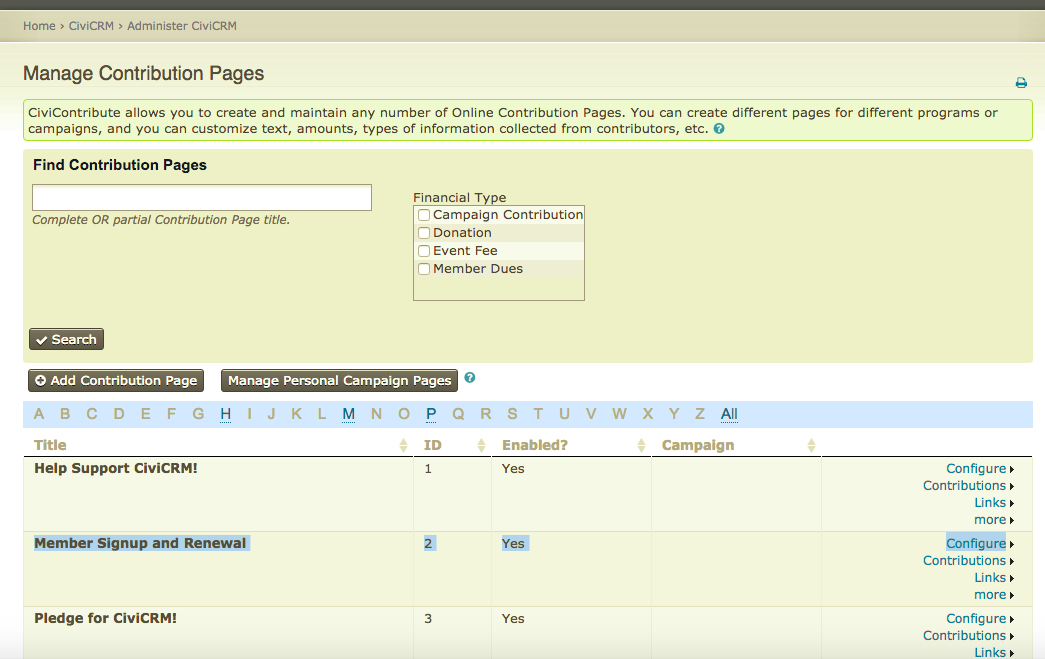
Task: Select the Member Signup and Renewal title
Action: point(140,544)
